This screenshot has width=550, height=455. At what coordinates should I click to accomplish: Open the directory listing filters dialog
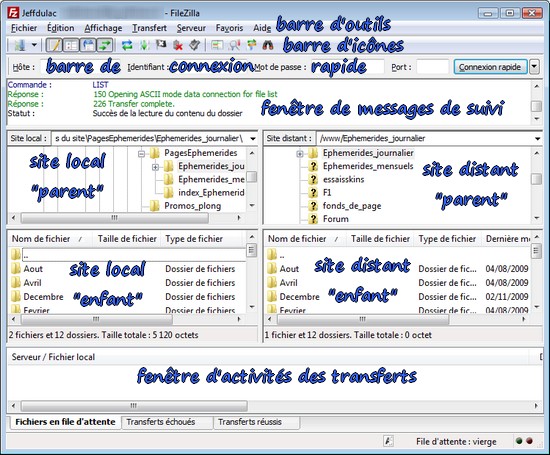(x=217, y=45)
